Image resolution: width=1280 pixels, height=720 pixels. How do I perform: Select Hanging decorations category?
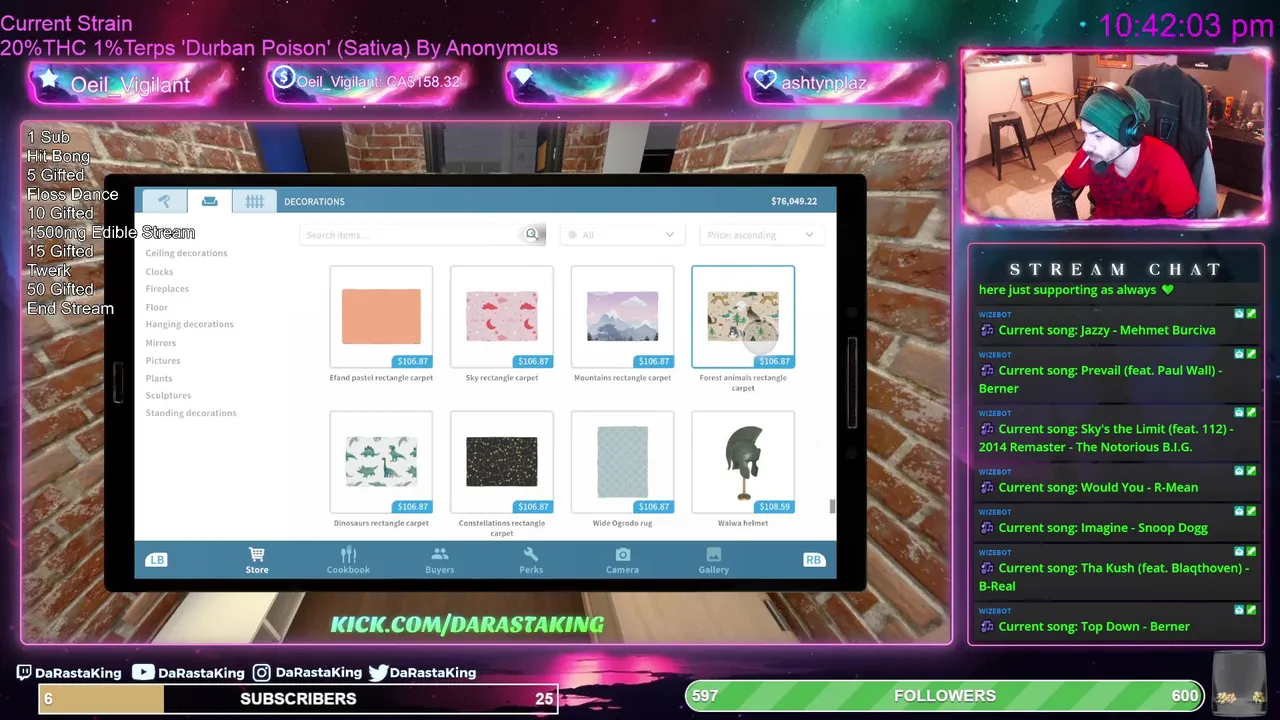point(189,324)
